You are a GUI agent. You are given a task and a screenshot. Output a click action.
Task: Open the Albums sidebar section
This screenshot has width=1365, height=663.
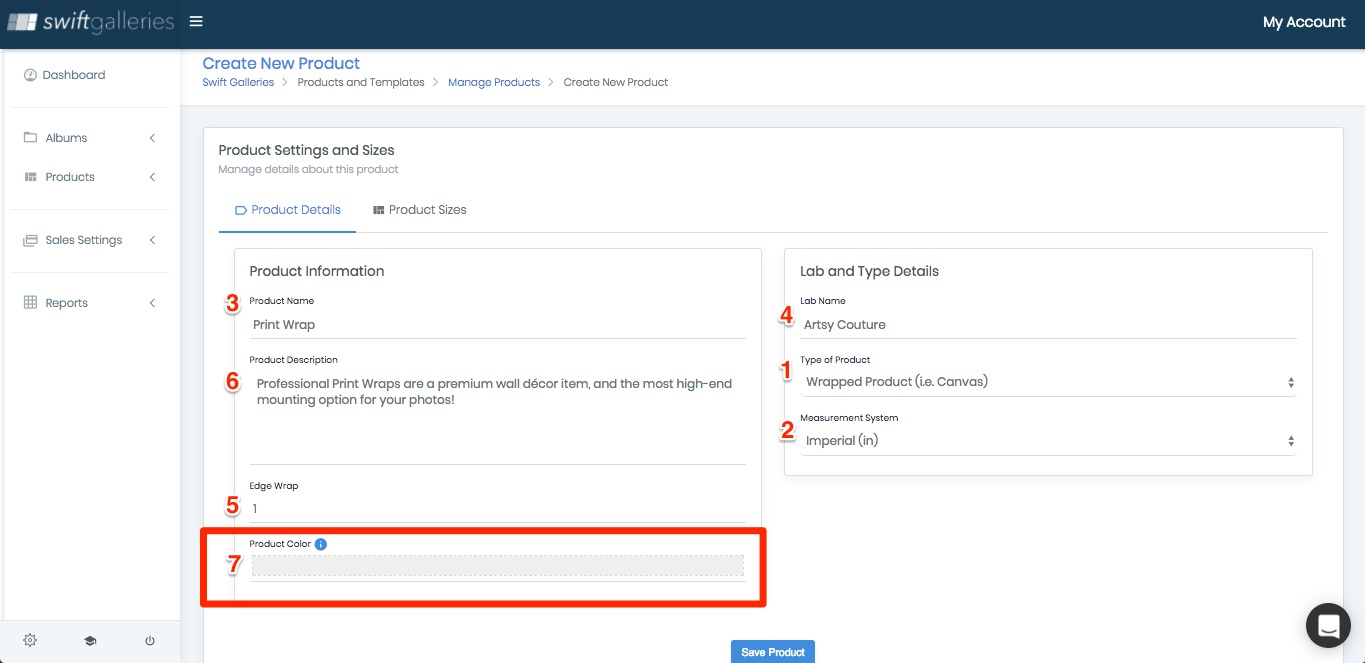pyautogui.click(x=66, y=138)
